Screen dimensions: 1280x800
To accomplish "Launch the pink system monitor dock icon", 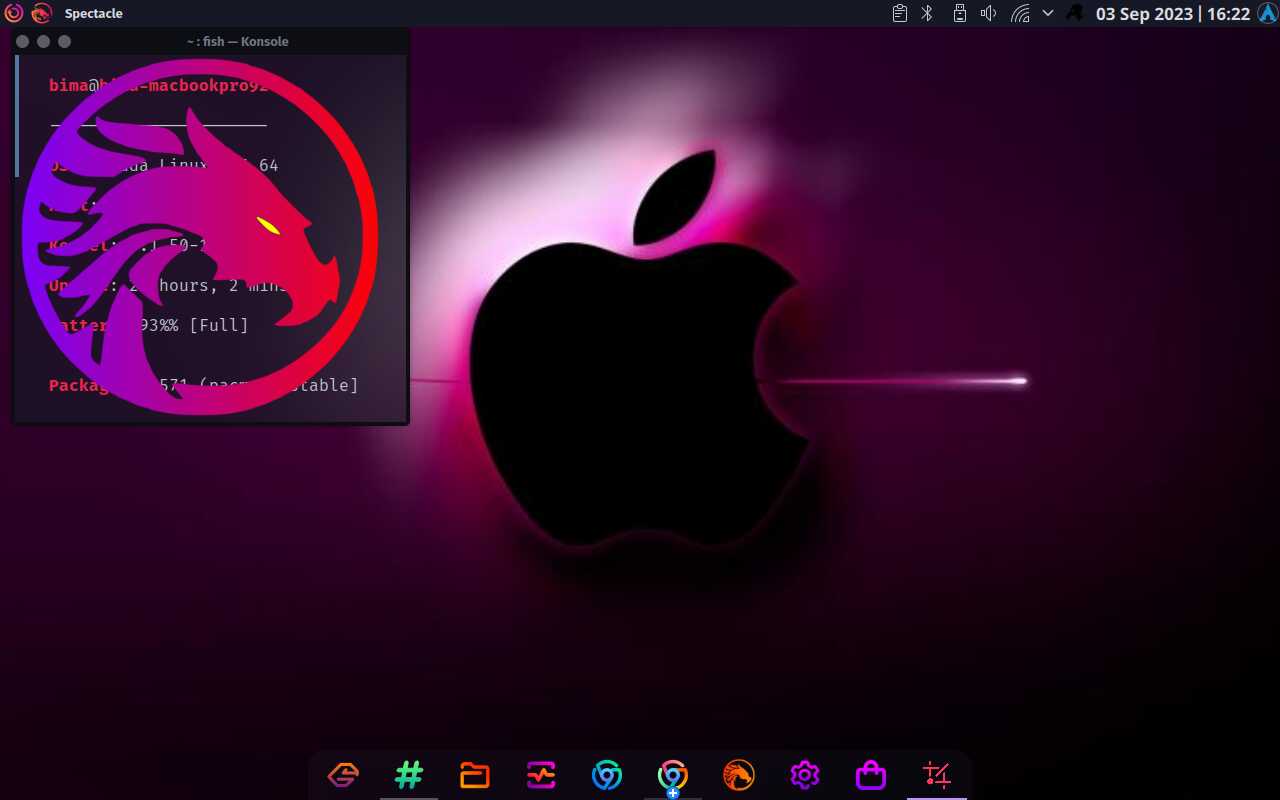I will tap(541, 775).
